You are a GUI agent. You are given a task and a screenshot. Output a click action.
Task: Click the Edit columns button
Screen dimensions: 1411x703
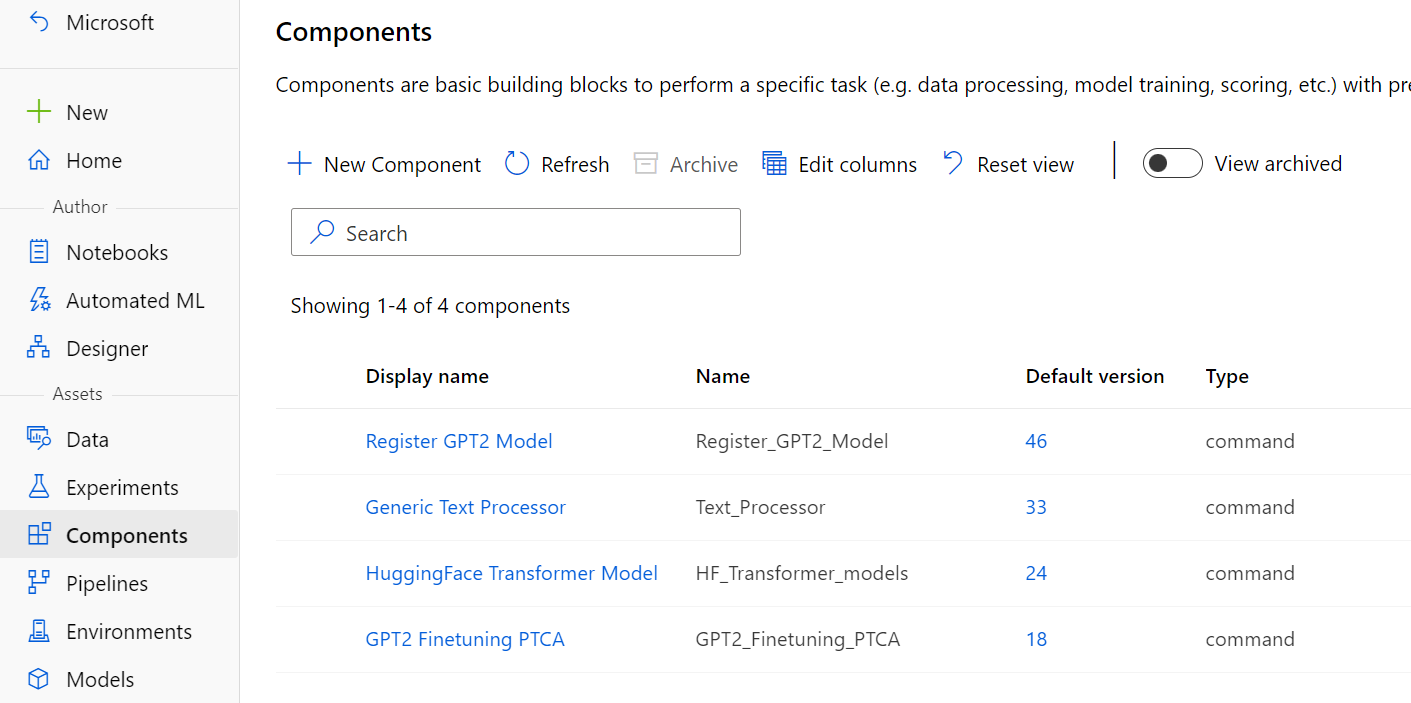[839, 164]
